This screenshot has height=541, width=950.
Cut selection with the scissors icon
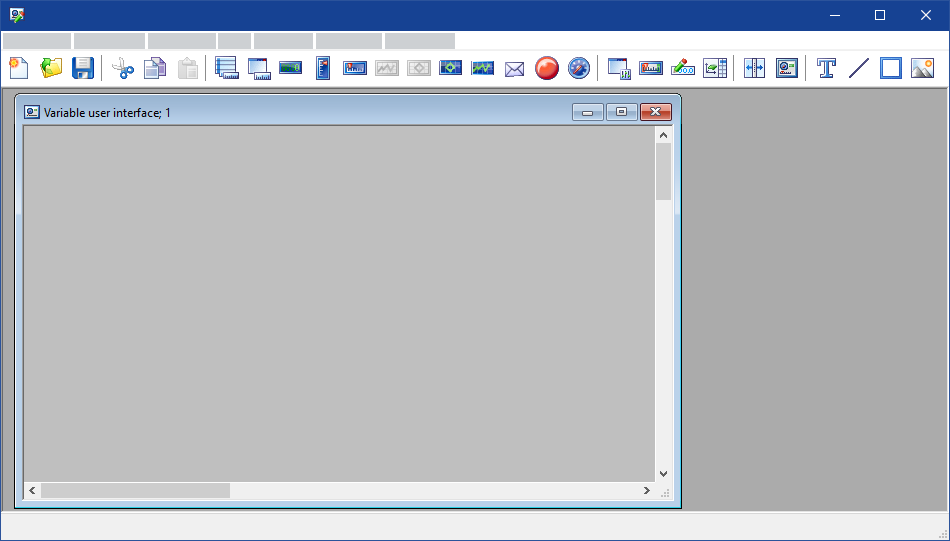coord(122,68)
